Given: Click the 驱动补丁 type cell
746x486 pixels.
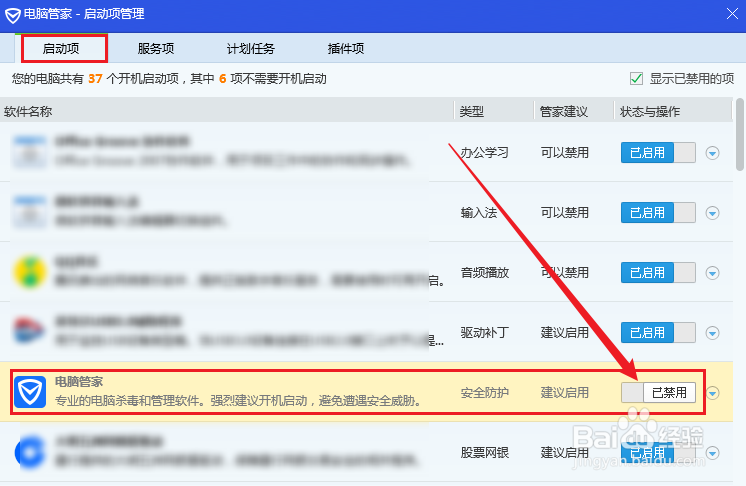Looking at the screenshot, I should point(484,332).
